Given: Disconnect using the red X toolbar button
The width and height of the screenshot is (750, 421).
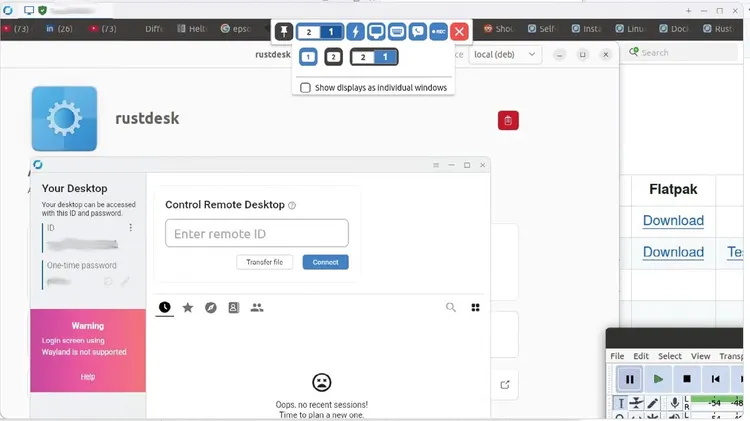Looking at the screenshot, I should pos(459,32).
